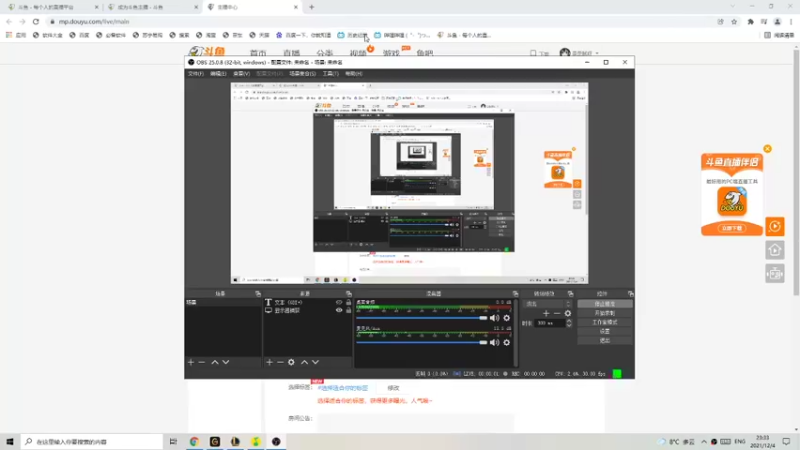
Task: Add a new source in OBS Sources panel
Action: pyautogui.click(x=269, y=362)
